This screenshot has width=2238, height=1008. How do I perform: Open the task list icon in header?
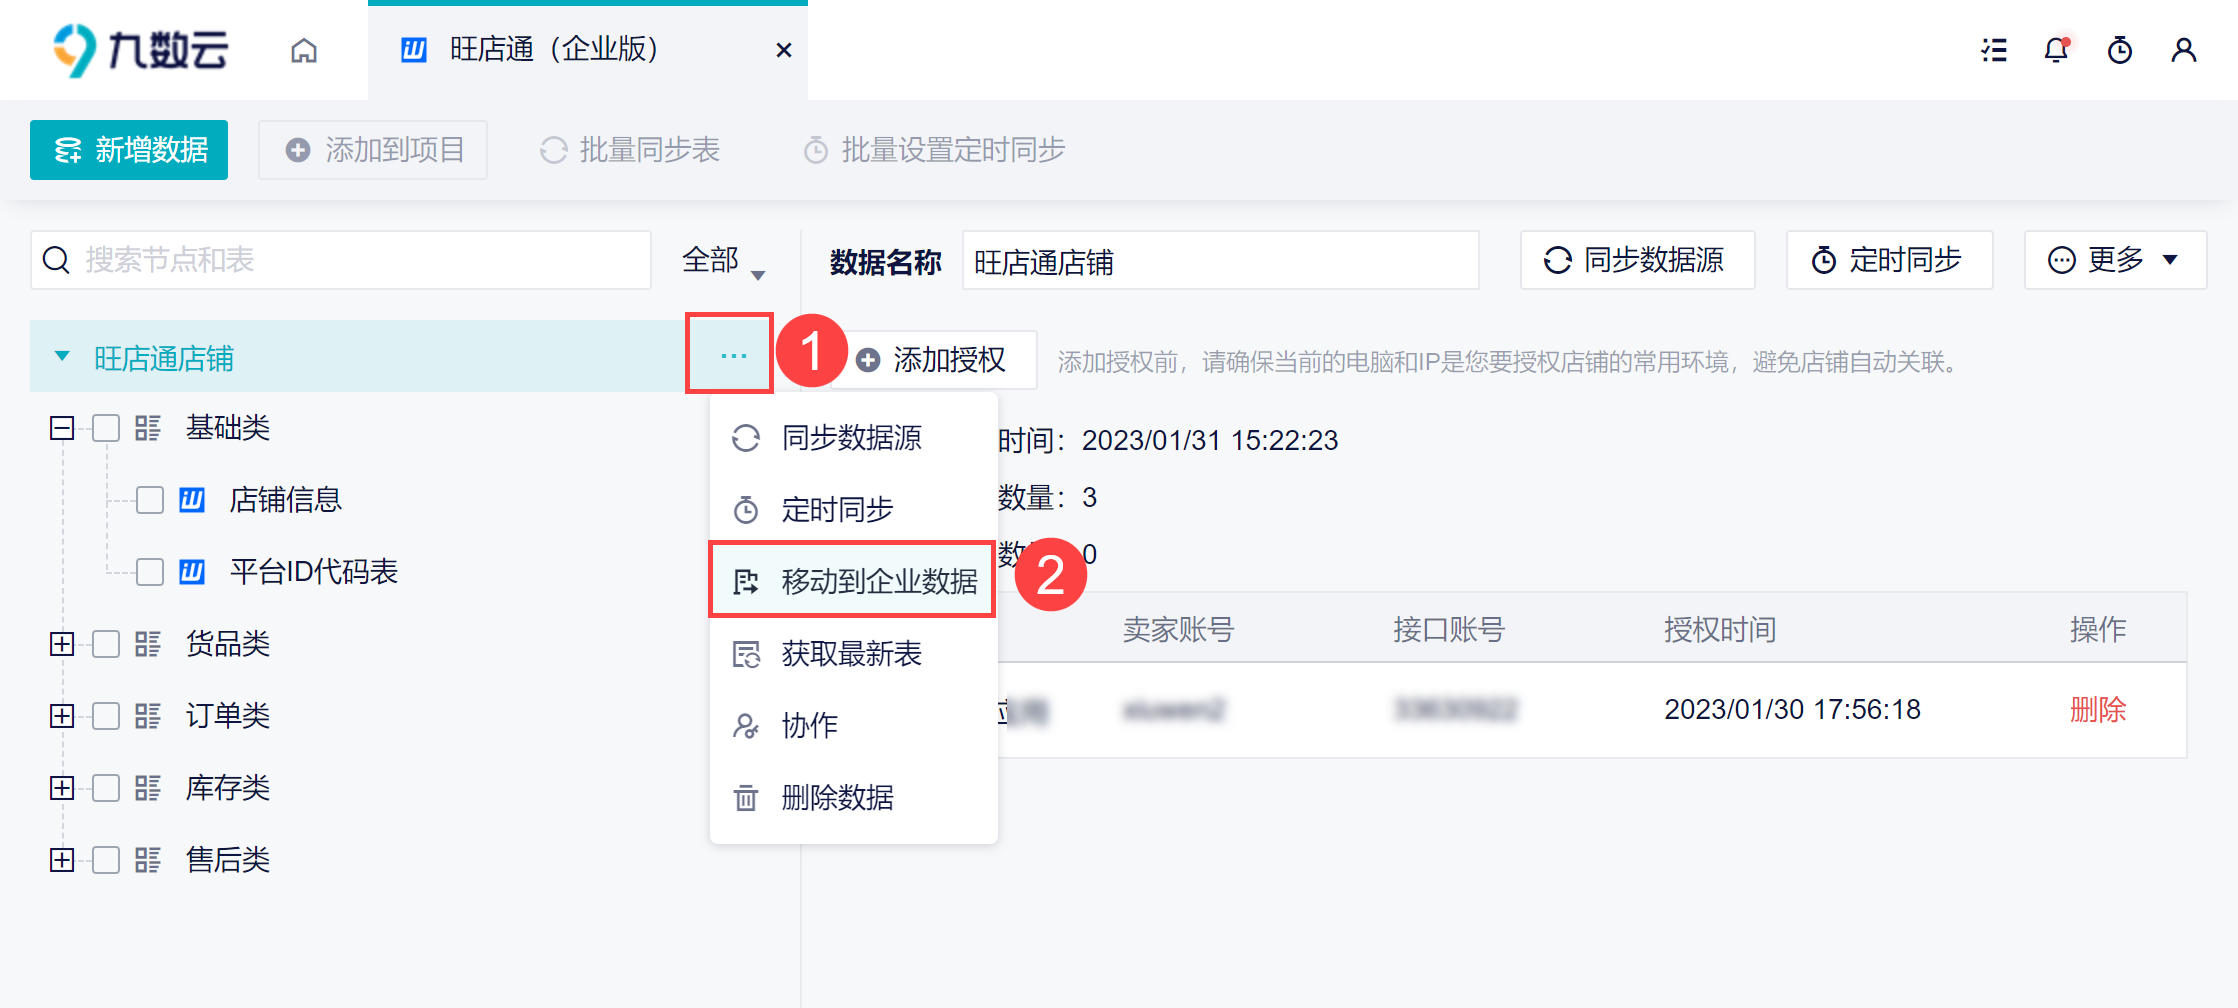point(1994,50)
